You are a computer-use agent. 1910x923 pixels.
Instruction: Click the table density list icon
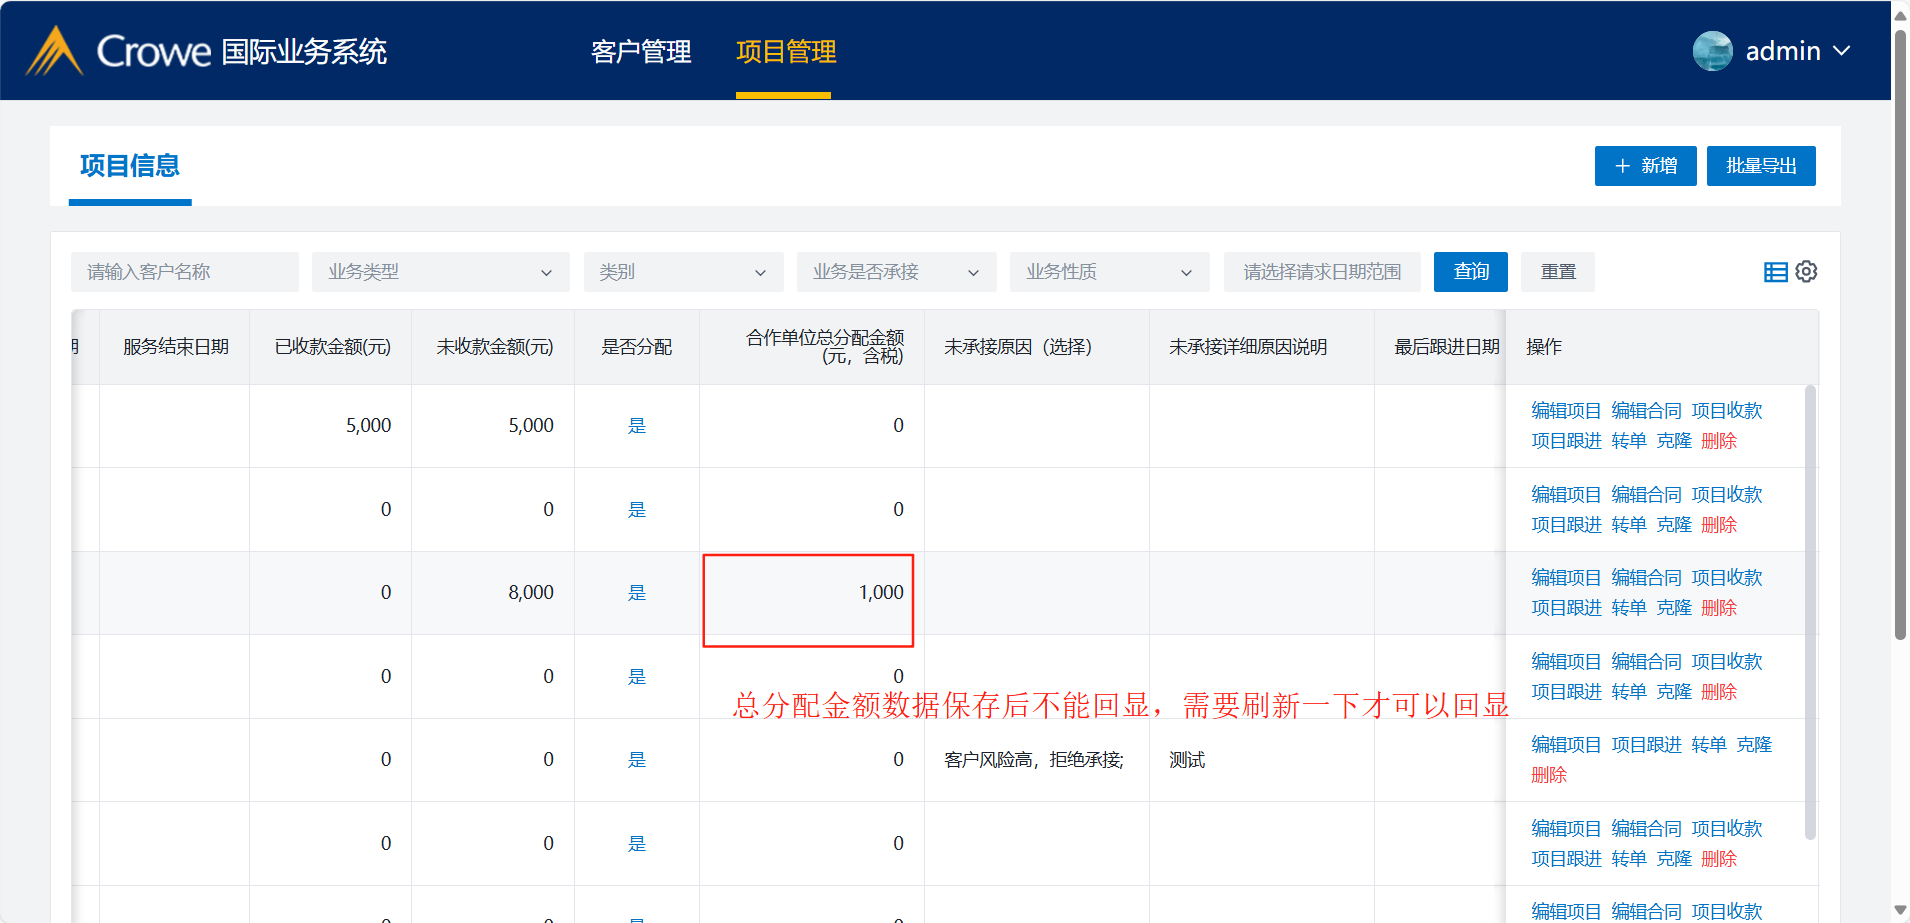pyautogui.click(x=1775, y=272)
